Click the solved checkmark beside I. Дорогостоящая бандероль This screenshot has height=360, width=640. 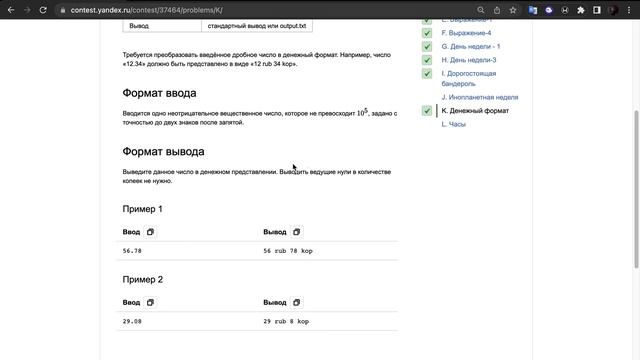click(427, 73)
